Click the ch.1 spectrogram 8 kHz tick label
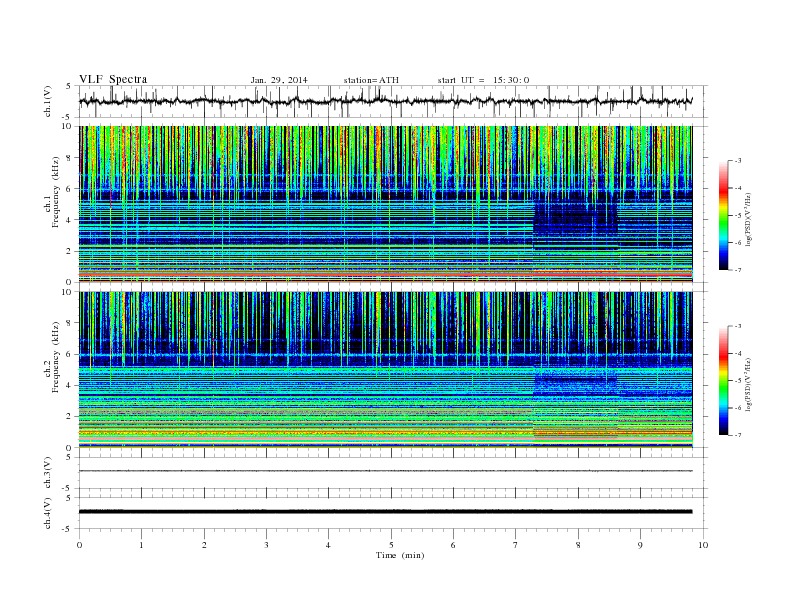 point(69,157)
